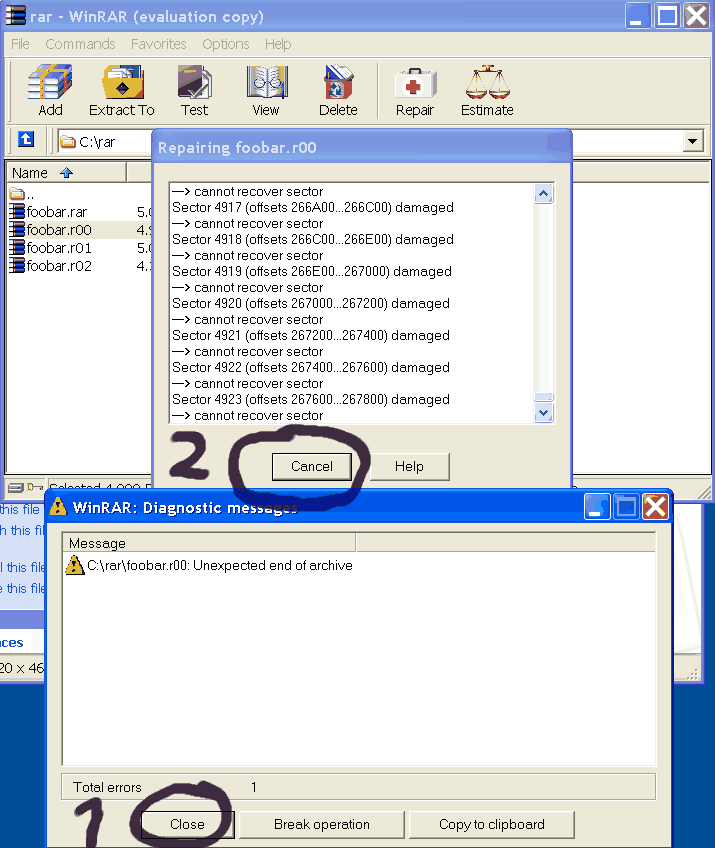Minimize the Diagnostic messages window
The height and width of the screenshot is (848, 715).
pos(597,507)
